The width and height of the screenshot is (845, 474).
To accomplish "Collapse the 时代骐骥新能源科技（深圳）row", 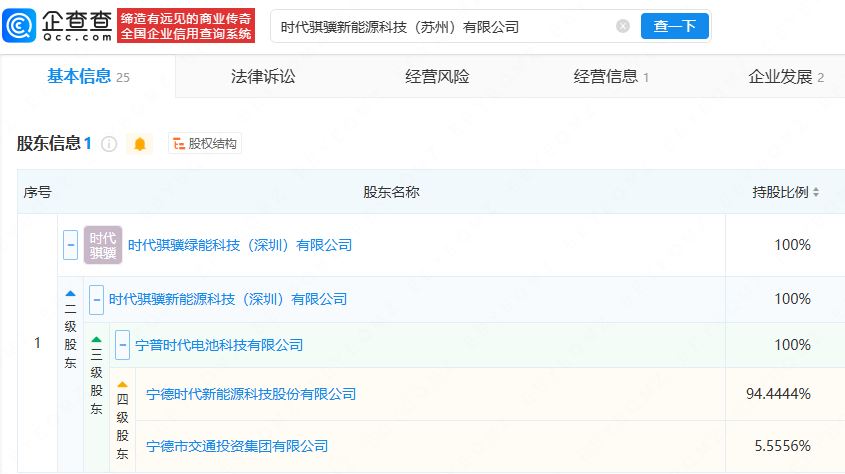I will tap(96, 299).
